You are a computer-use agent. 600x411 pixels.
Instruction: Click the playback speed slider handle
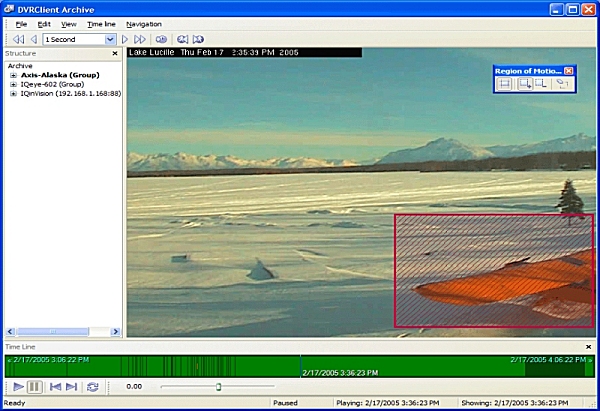tap(219, 386)
